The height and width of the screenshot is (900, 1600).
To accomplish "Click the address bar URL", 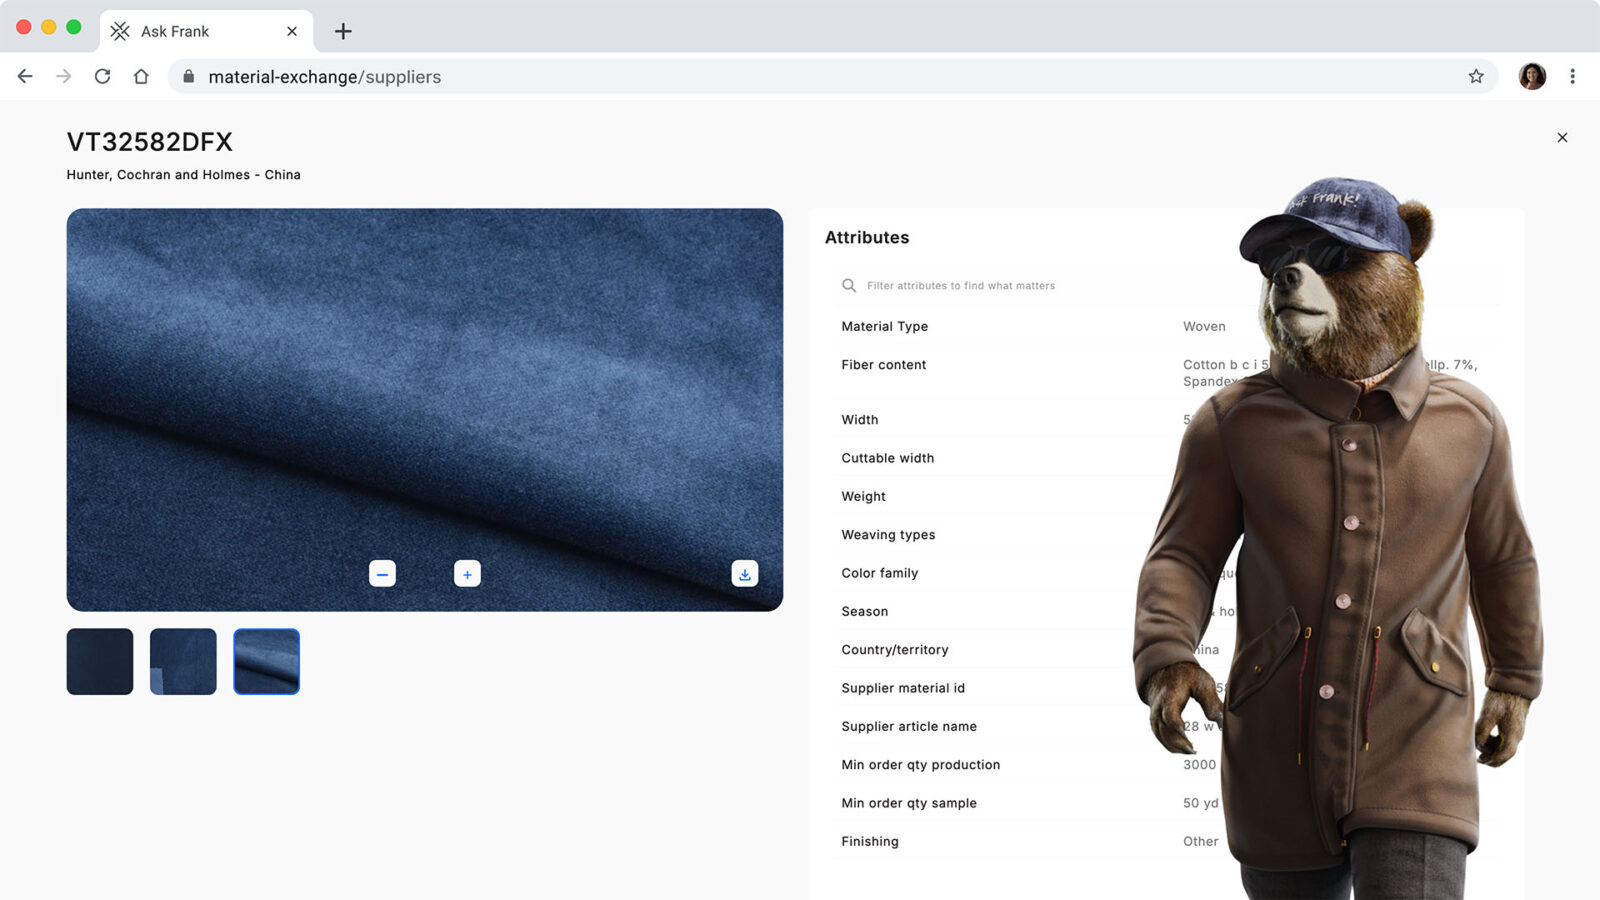I will pos(324,77).
